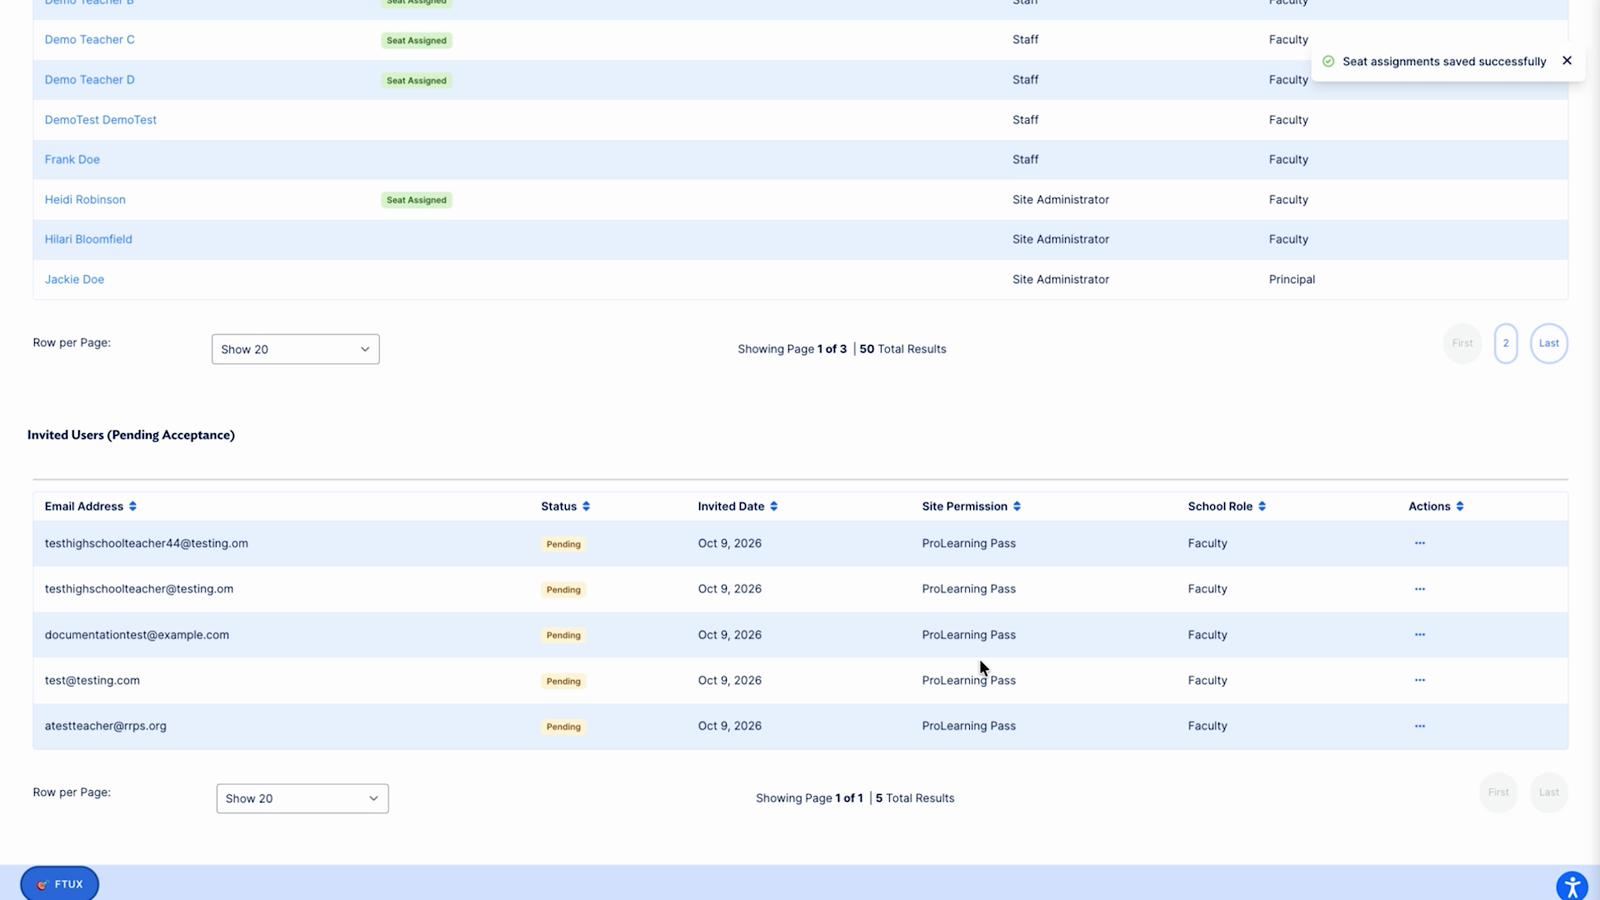Open actions menu for test@testing.com
The height and width of the screenshot is (900, 1600).
click(x=1419, y=680)
